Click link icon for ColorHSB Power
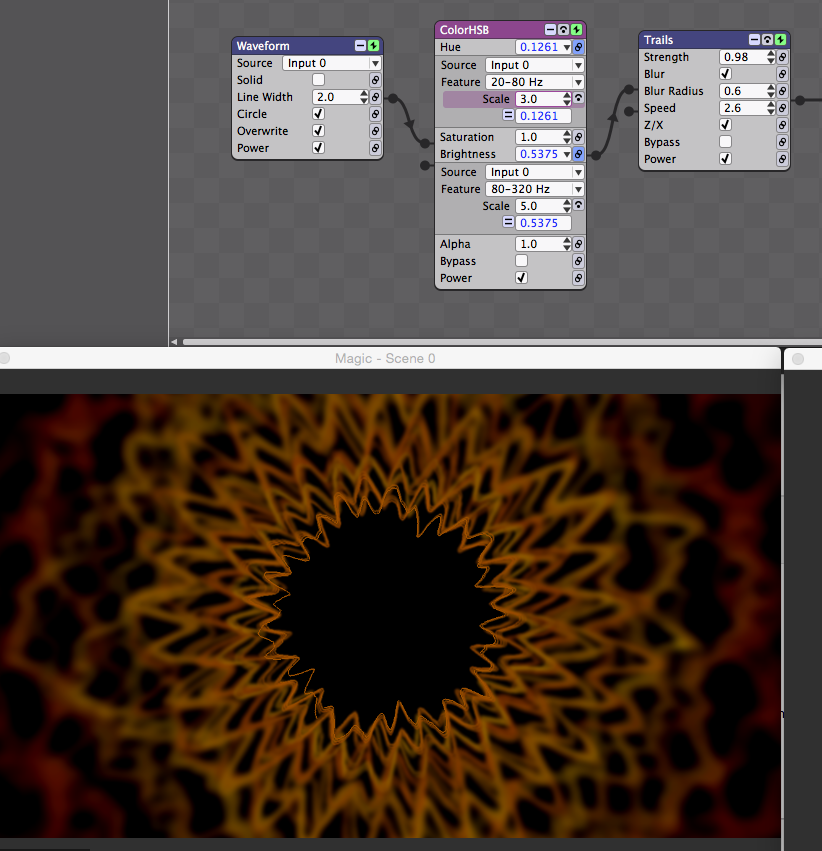The image size is (822, 851). (578, 278)
